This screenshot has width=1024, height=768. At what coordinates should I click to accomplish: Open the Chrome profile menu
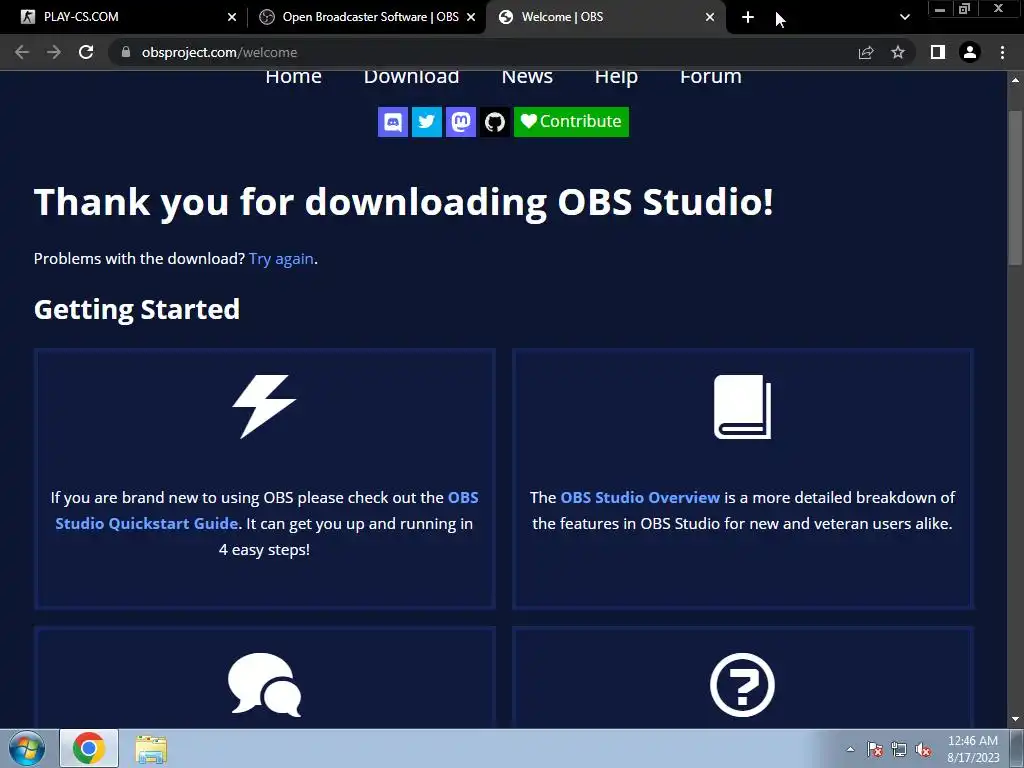pyautogui.click(x=970, y=52)
